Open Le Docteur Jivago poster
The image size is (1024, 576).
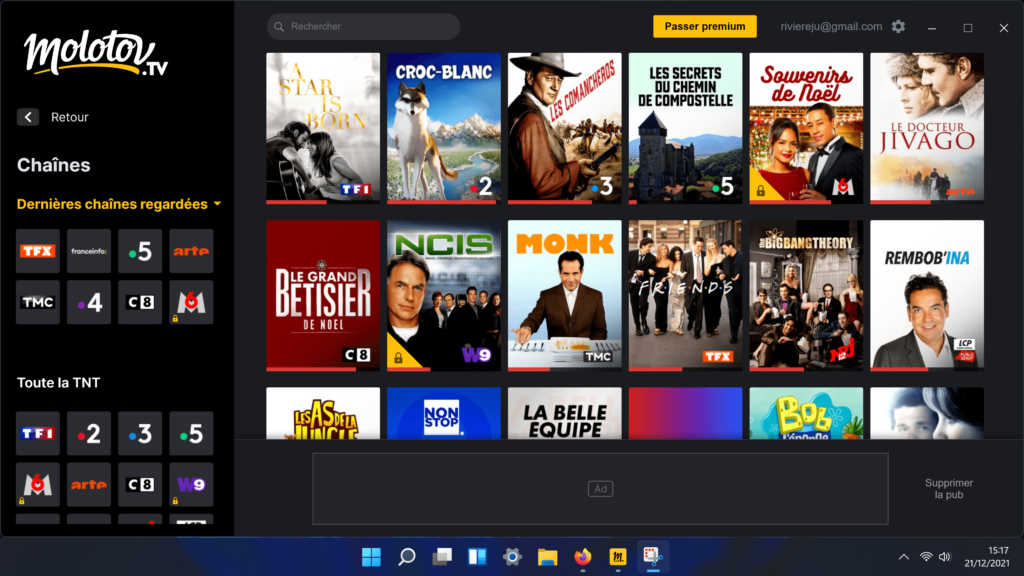click(x=927, y=128)
